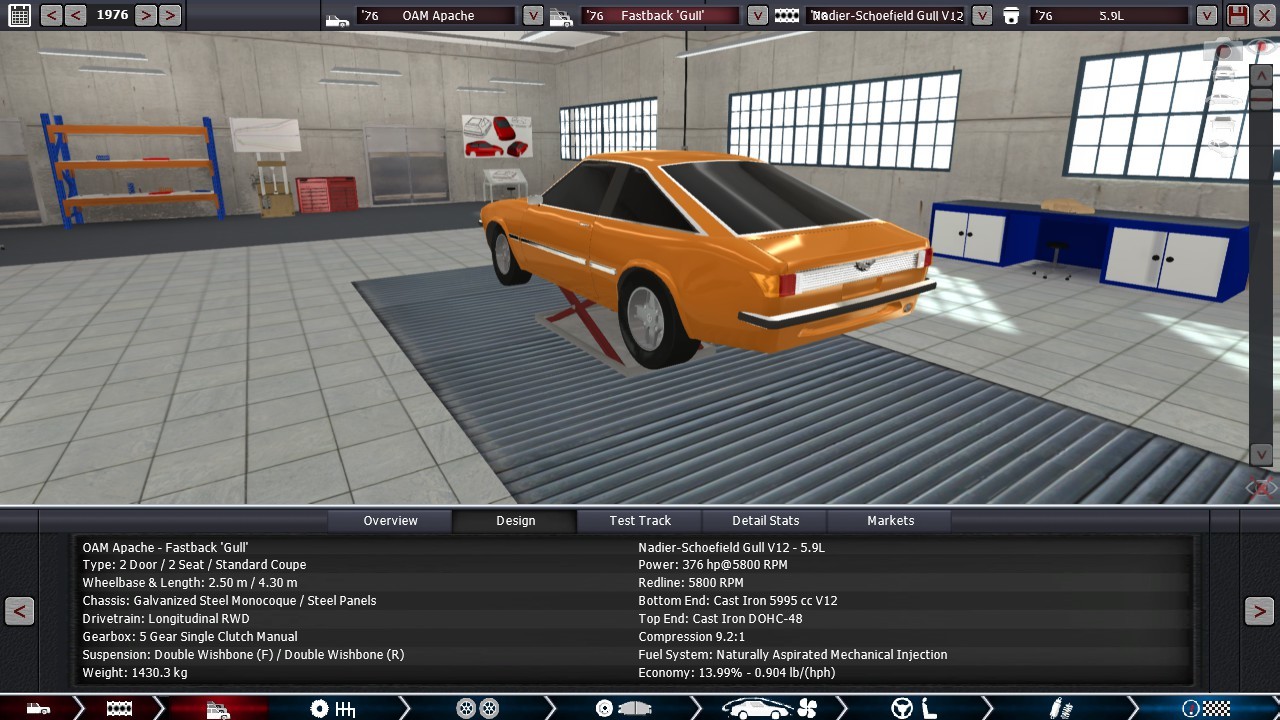This screenshot has width=1280, height=720.
Task: Open the brakes section icon
Action: pos(620,709)
